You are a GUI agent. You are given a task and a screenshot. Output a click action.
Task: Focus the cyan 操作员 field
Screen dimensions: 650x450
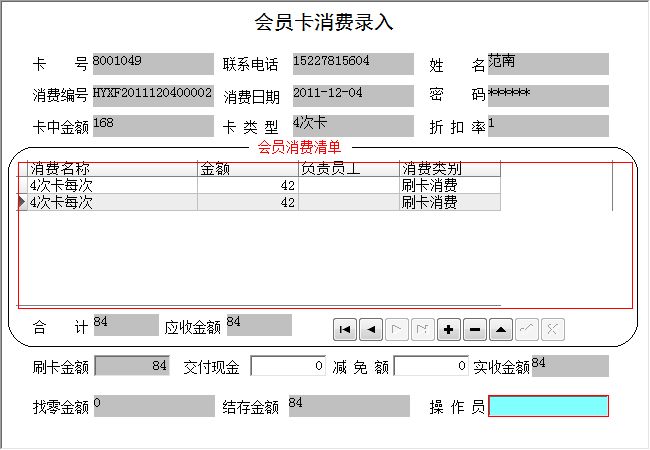pos(548,406)
